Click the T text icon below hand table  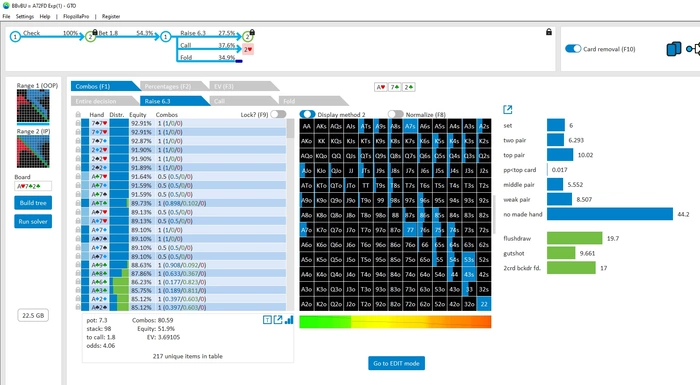(x=267, y=319)
